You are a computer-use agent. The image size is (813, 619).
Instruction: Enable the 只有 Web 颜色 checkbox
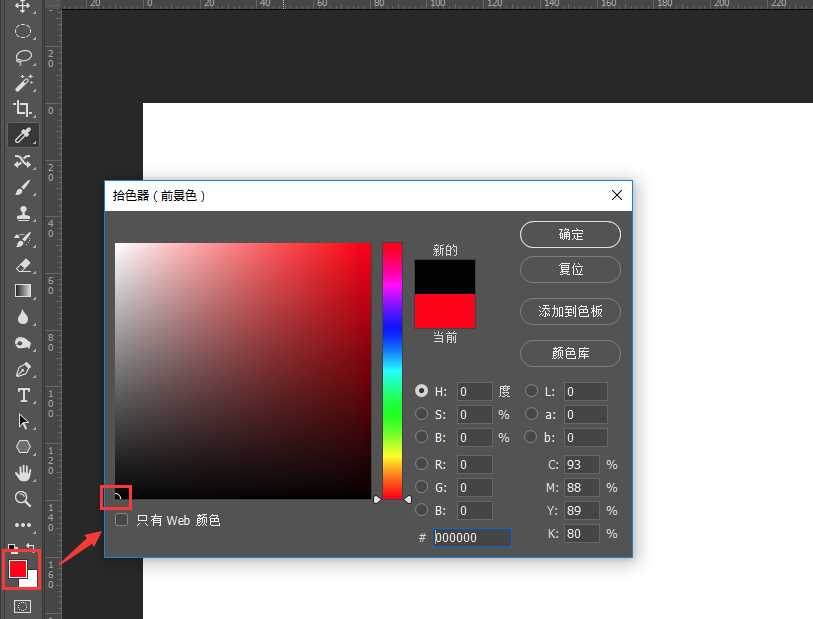[x=121, y=520]
